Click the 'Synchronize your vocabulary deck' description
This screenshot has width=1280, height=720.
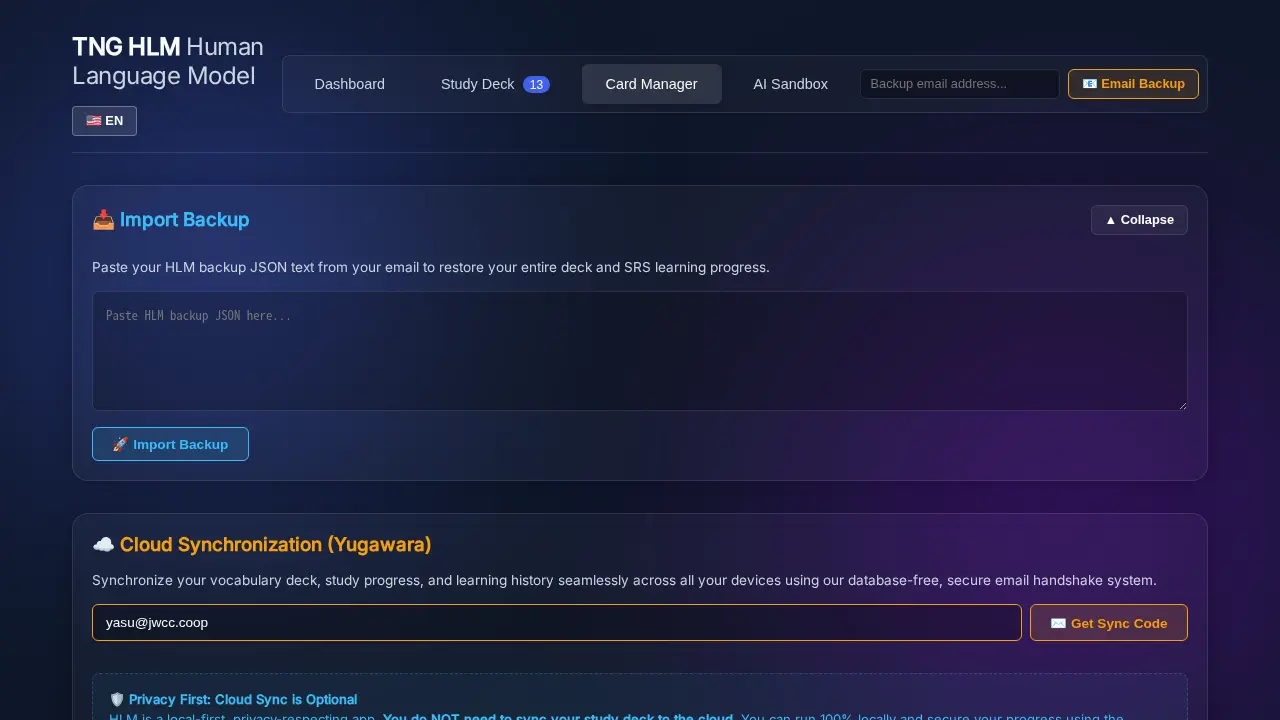[624, 580]
